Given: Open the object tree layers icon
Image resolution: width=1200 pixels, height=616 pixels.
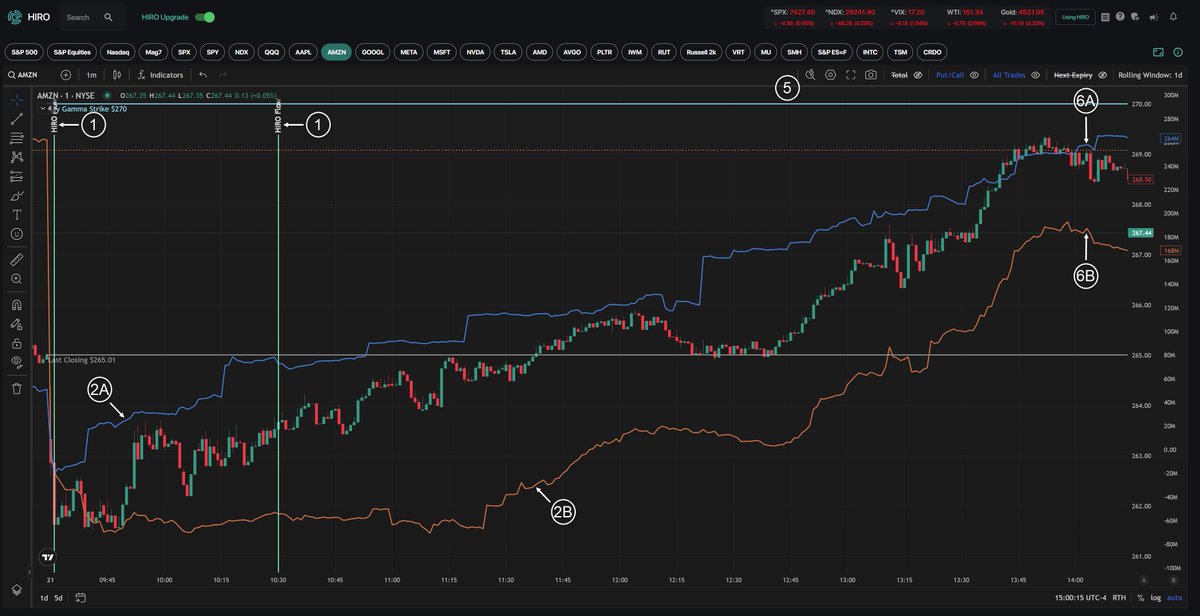Looking at the screenshot, I should pos(17,589).
